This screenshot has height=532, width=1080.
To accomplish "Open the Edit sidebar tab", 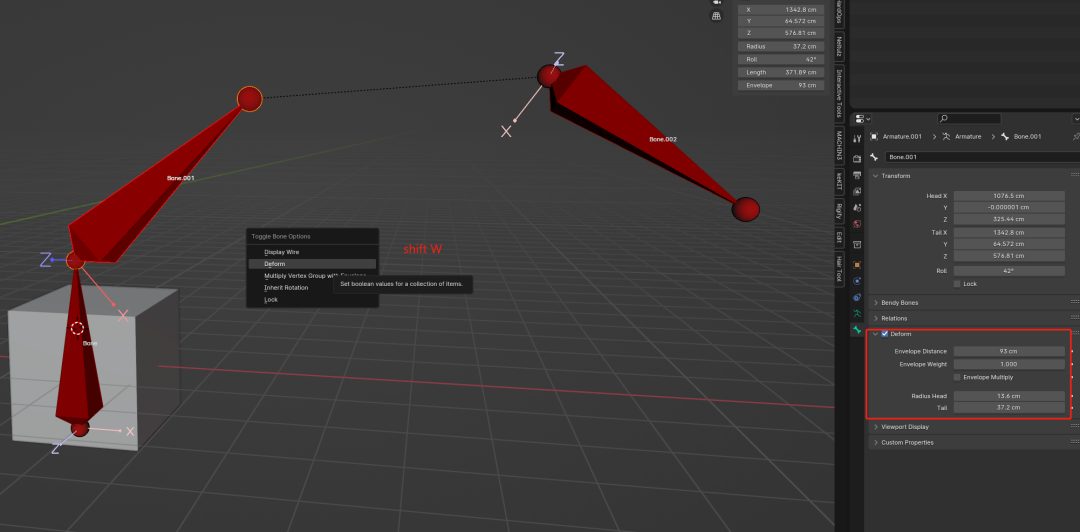I will (840, 237).
